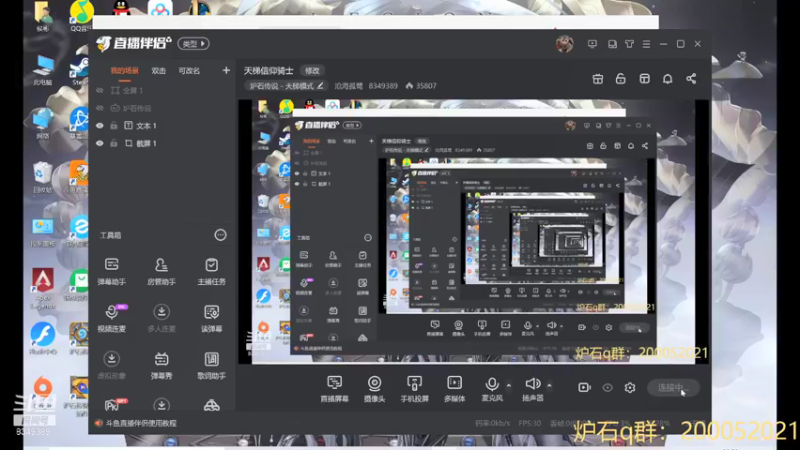
Task: Start 视频连麦 video co-stream tool
Action: point(112,318)
